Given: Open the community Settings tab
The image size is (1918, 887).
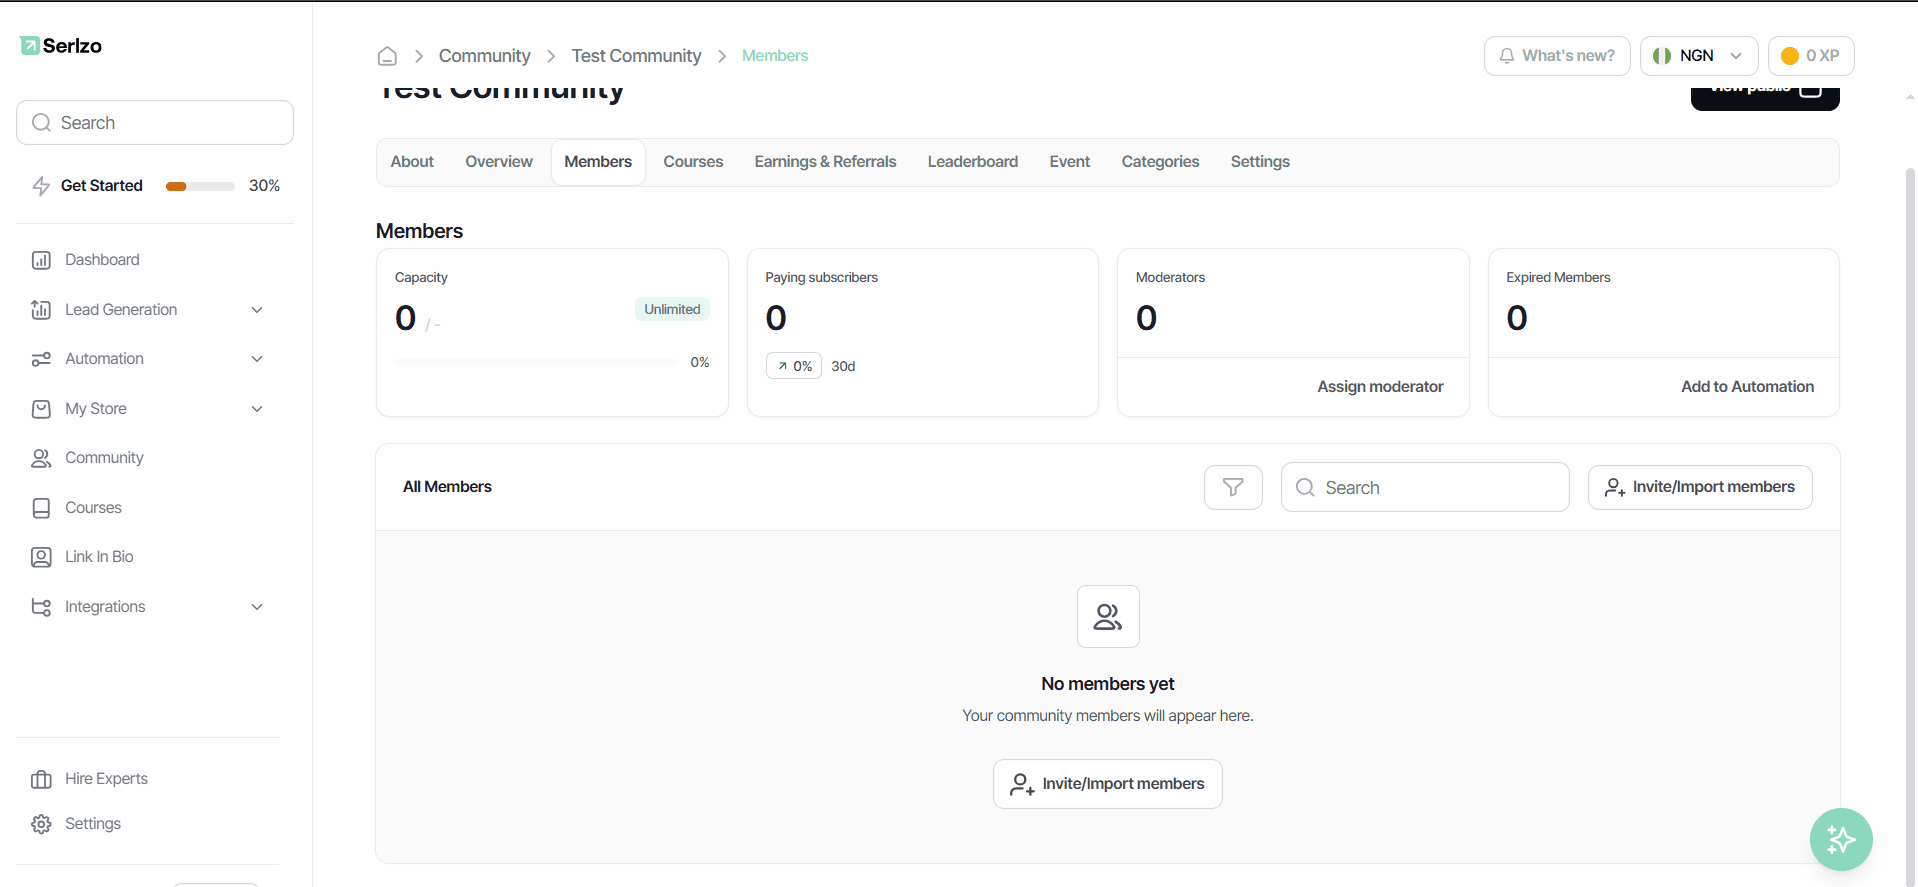Looking at the screenshot, I should (1260, 162).
